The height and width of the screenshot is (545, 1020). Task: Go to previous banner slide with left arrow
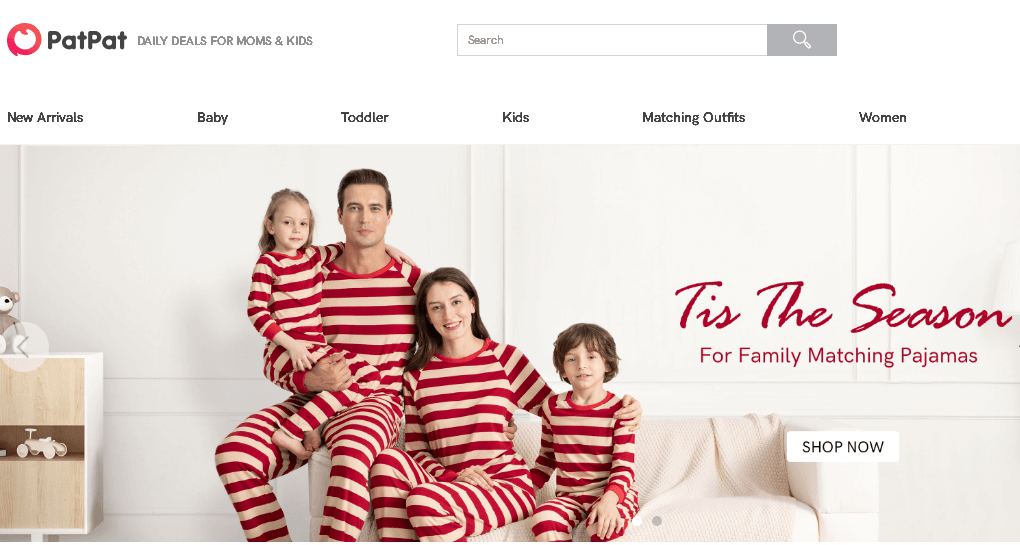[x=23, y=345]
